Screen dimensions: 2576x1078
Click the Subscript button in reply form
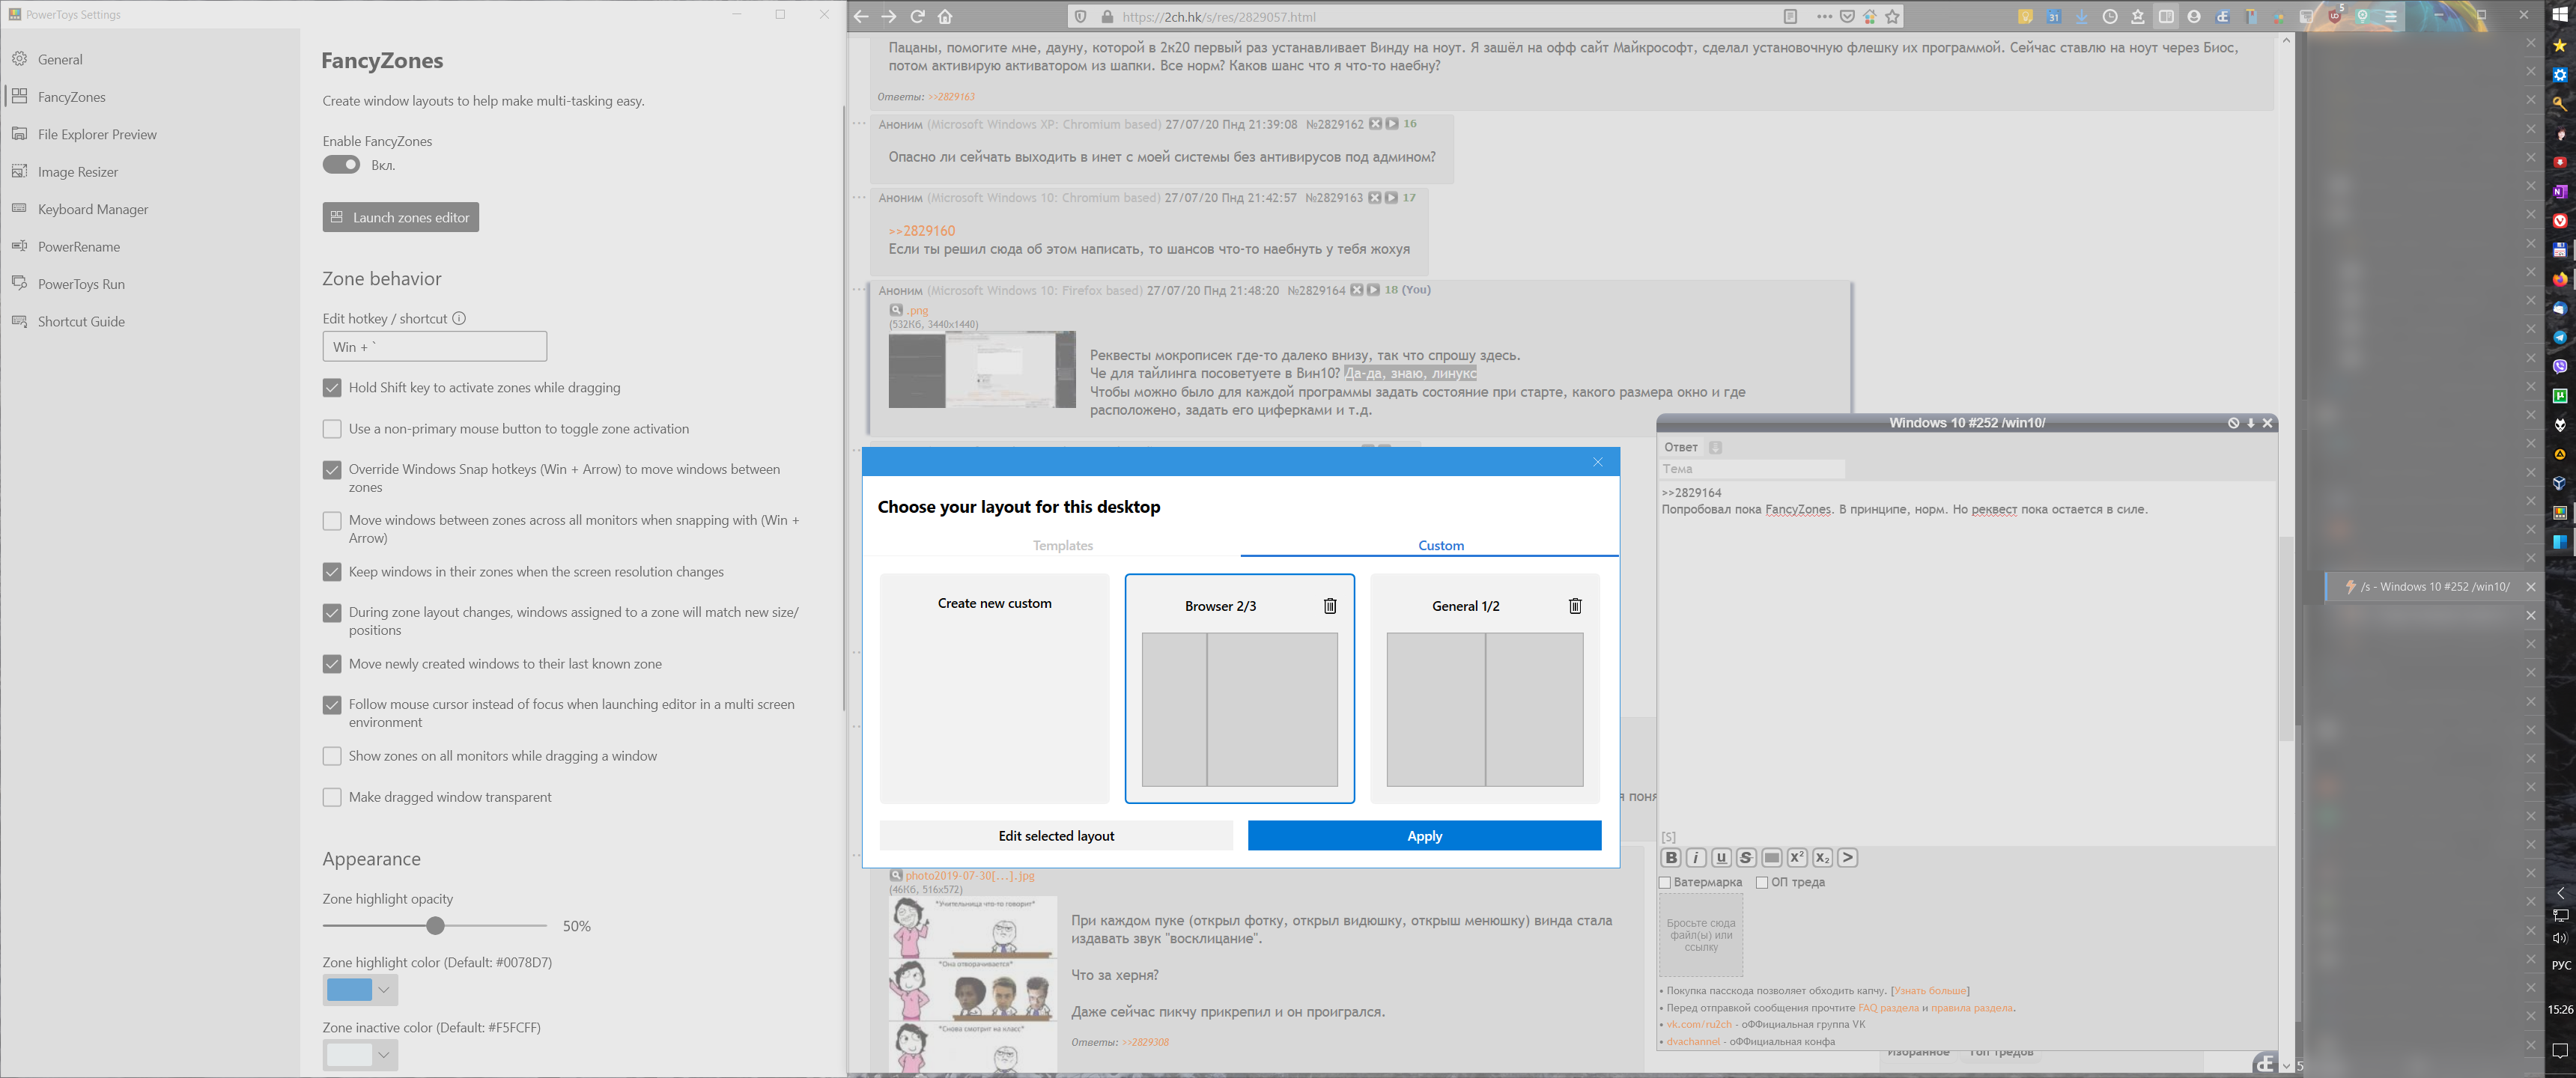[1822, 857]
